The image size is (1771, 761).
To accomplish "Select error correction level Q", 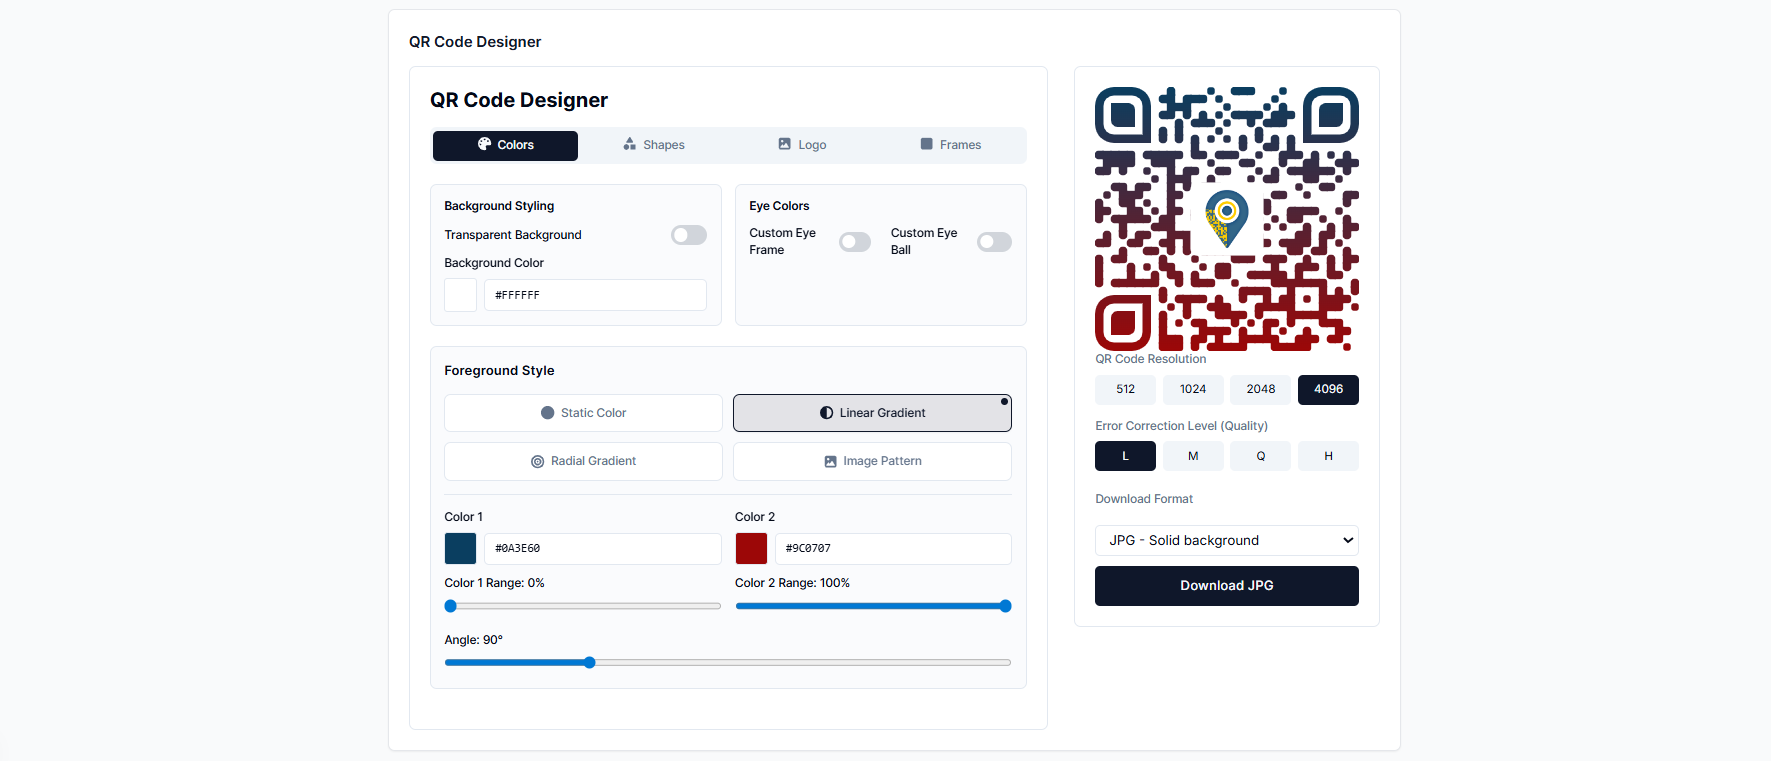I will click(1261, 456).
